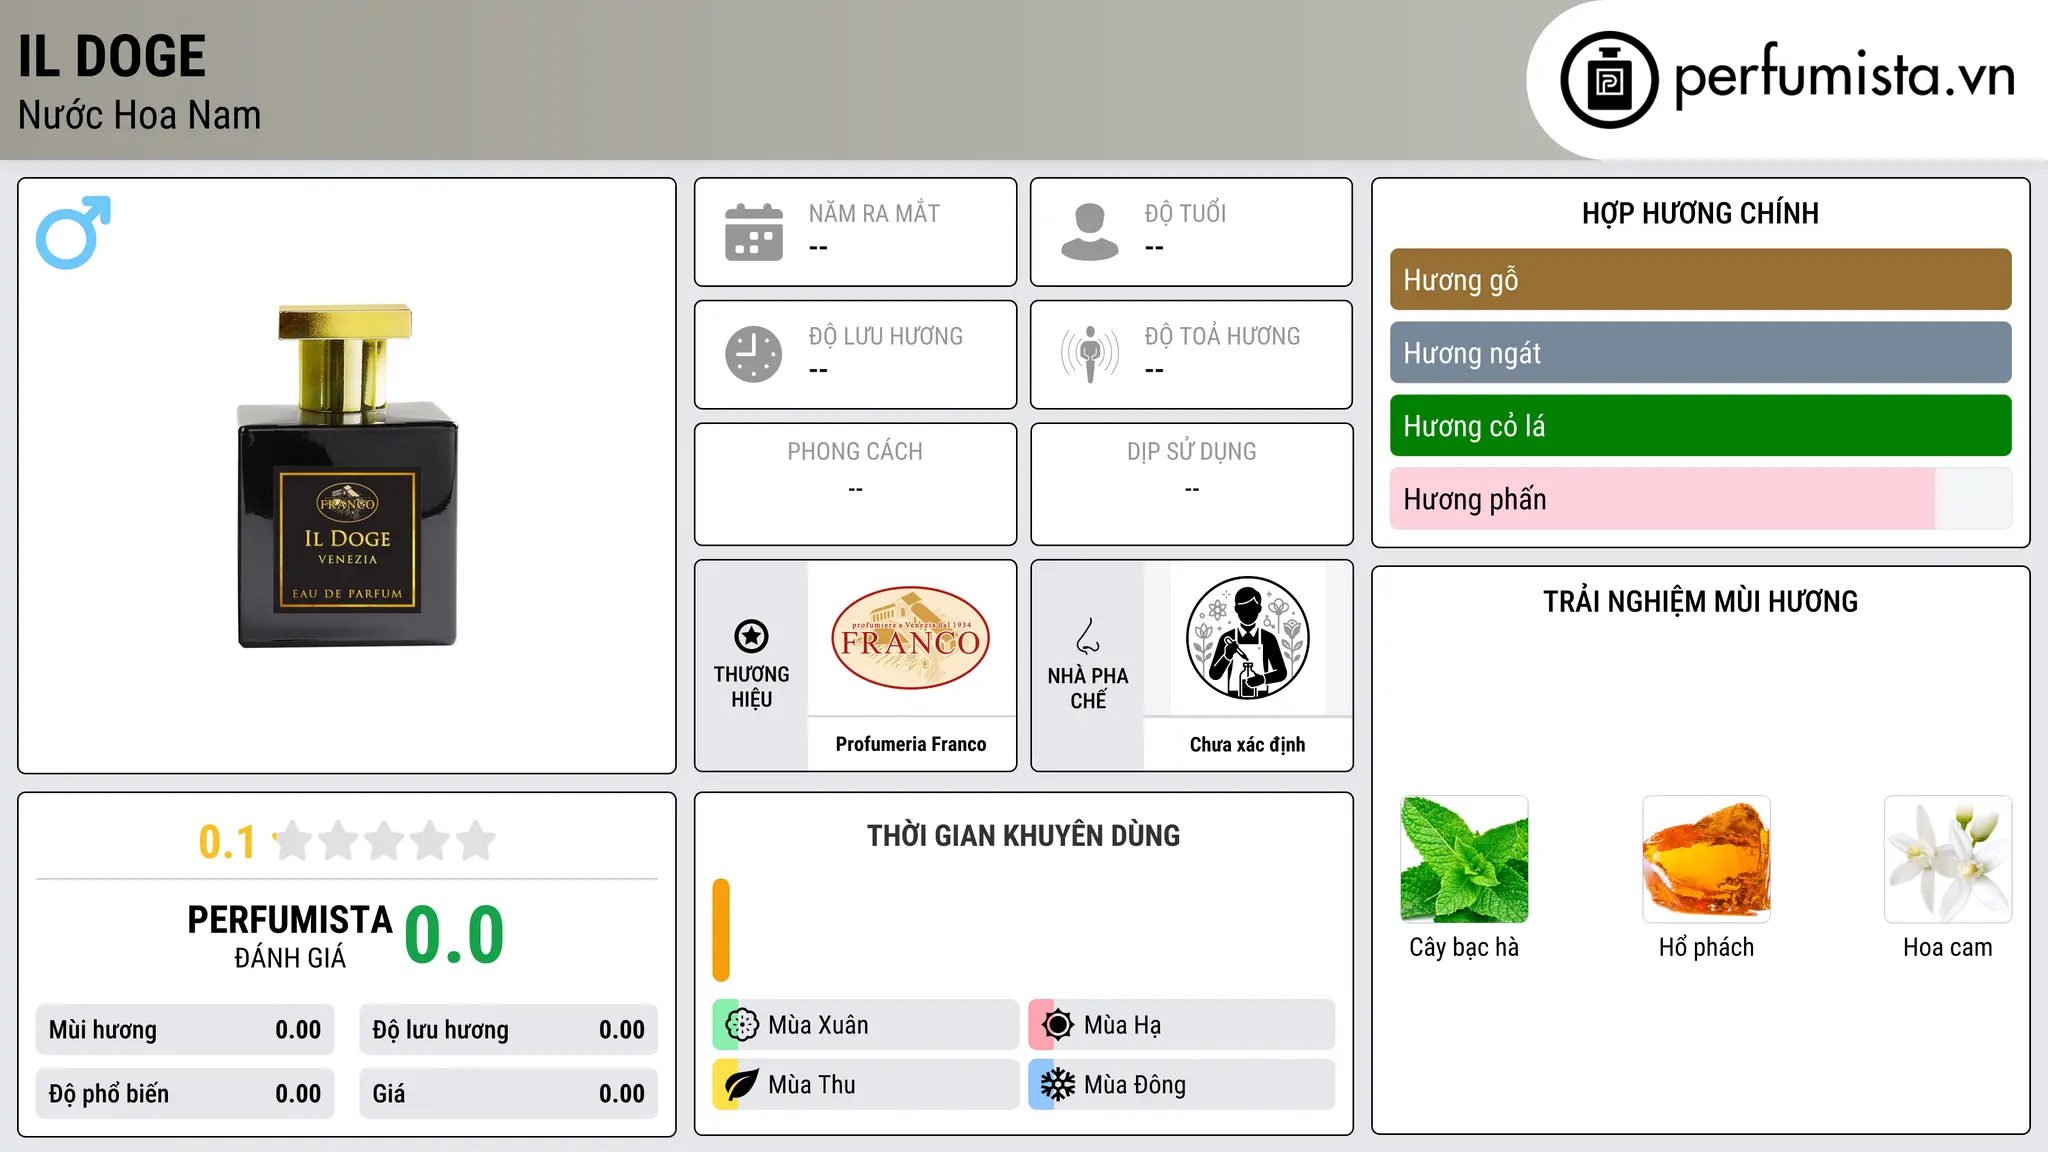This screenshot has width=2048, height=1152.
Task: Click the sun icon for Mùa Hạ
Action: 1058,1025
